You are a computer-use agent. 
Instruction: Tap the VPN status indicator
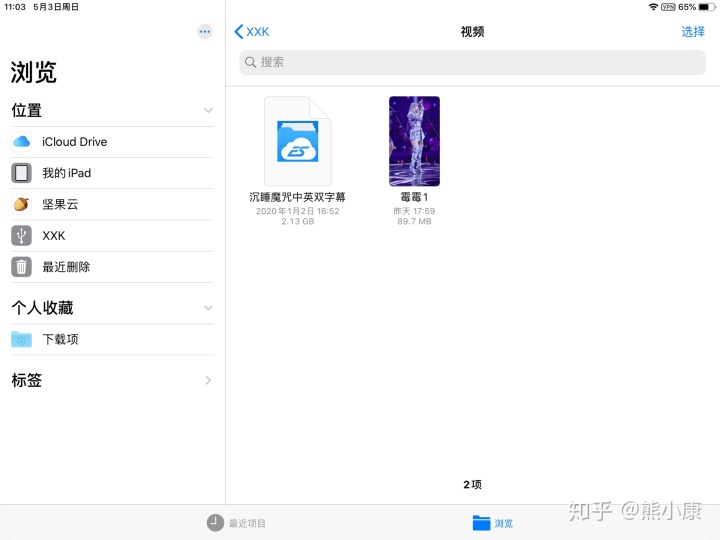668,7
